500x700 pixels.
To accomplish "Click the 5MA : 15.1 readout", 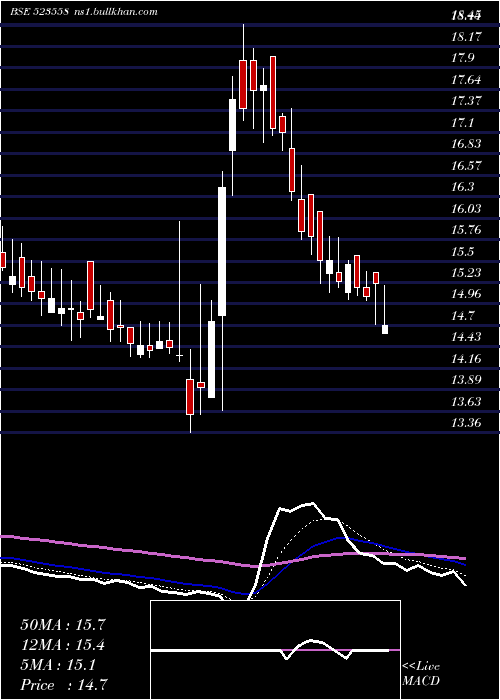I will (58, 665).
